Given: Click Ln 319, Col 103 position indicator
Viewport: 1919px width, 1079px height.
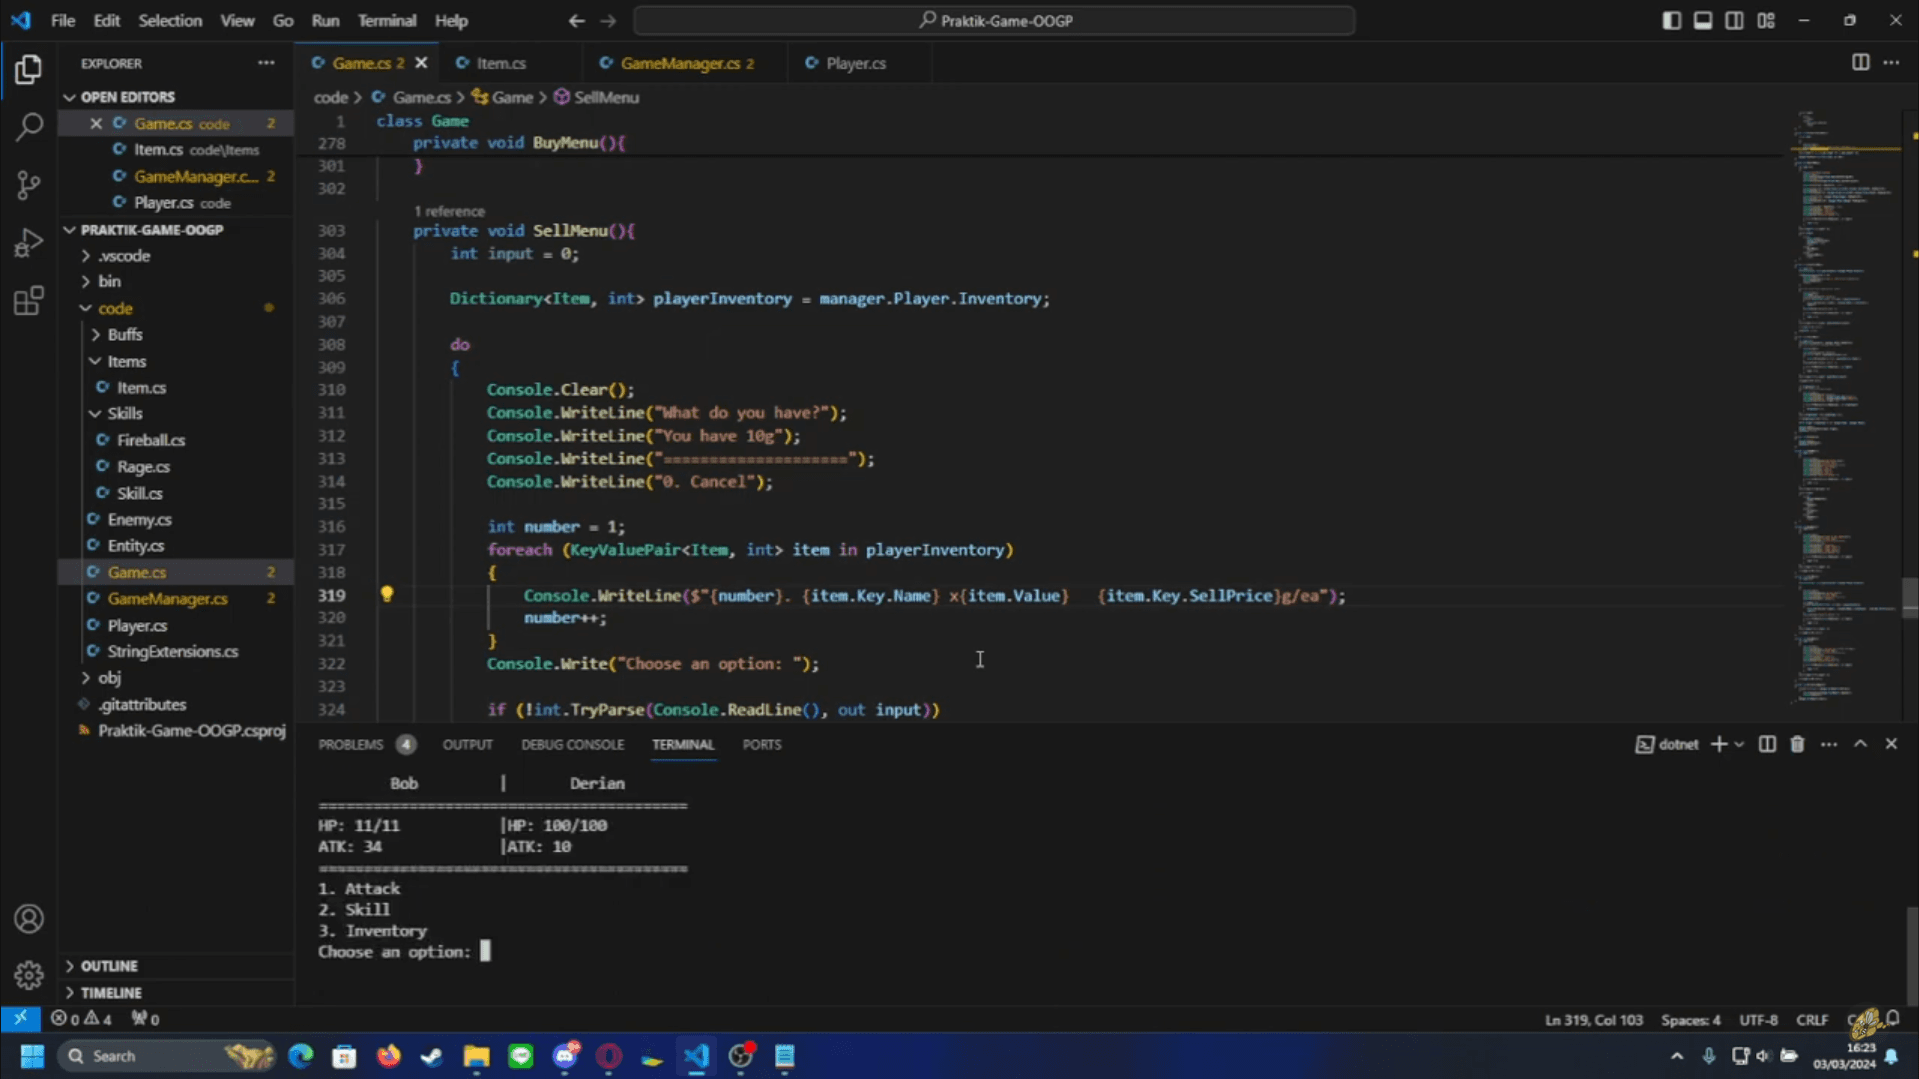Looking at the screenshot, I should 1593,1019.
